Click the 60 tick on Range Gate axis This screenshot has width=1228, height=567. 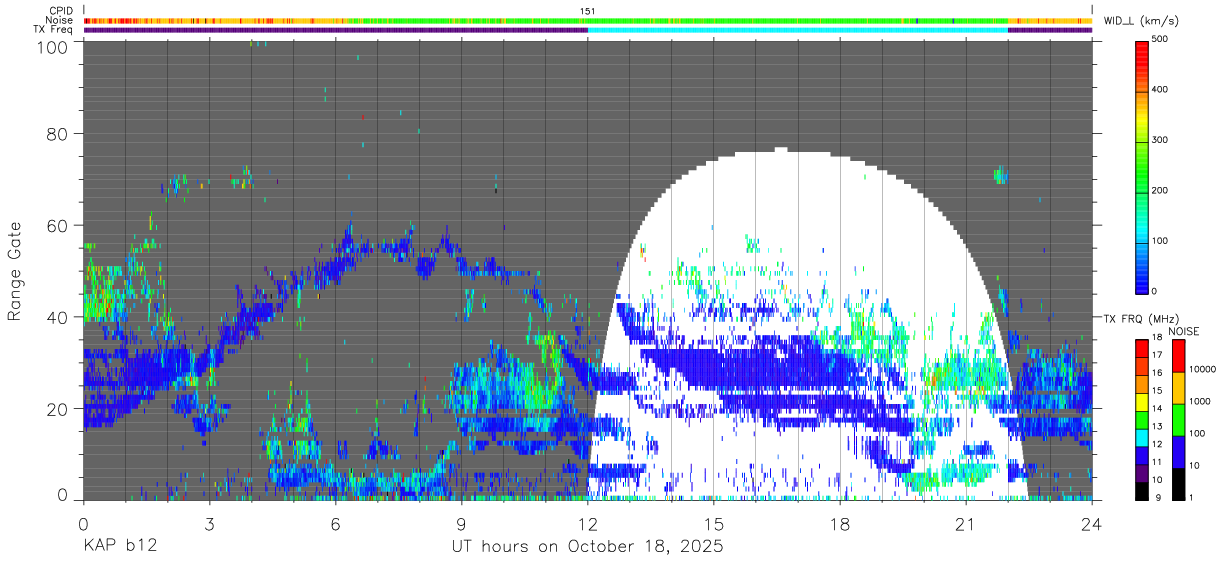[x=57, y=225]
